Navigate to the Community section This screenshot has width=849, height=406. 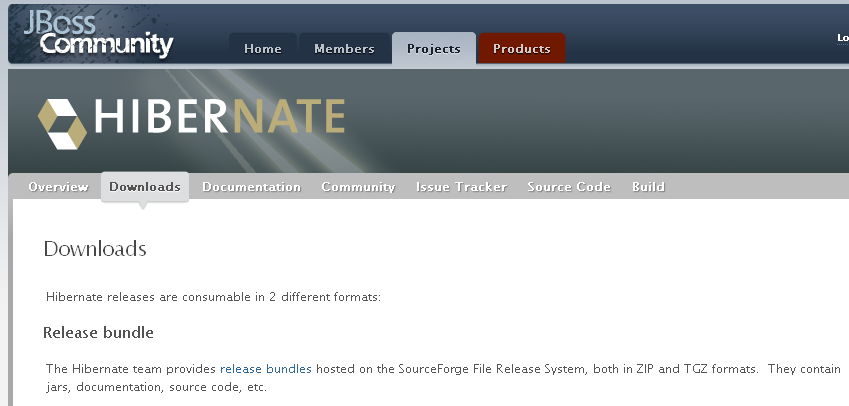358,187
